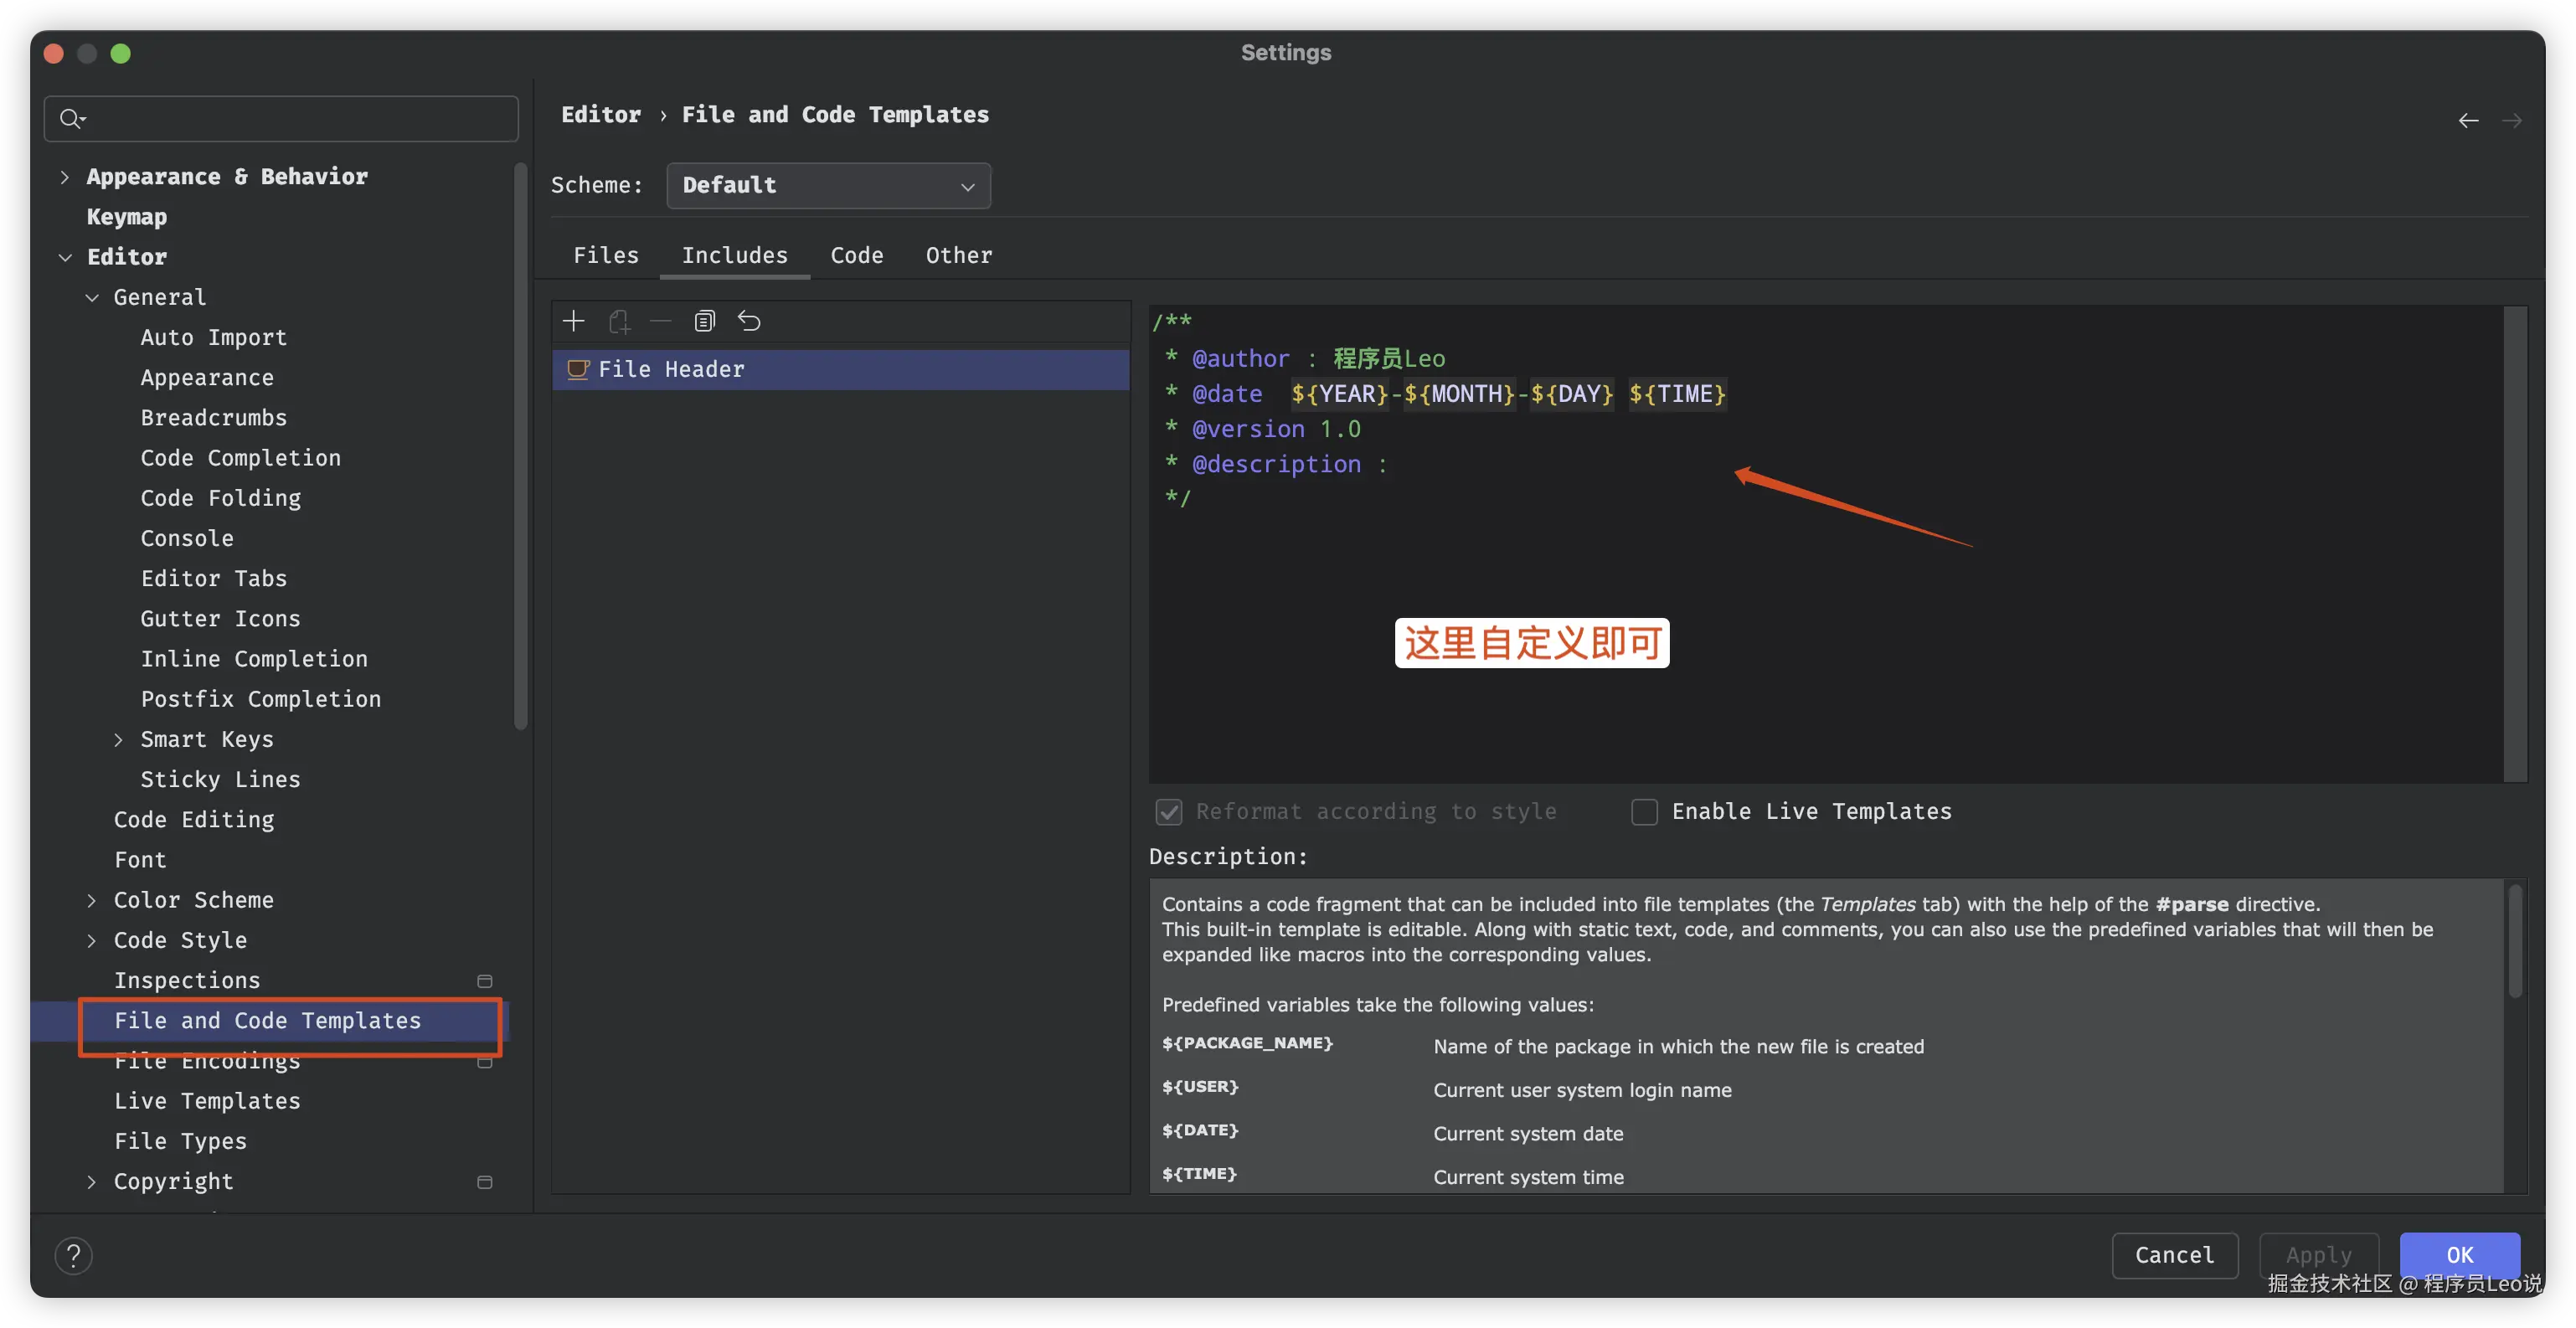Screen dimensions: 2576x1328
Task: Open Sticky Lines settings
Action: [x=221, y=780]
